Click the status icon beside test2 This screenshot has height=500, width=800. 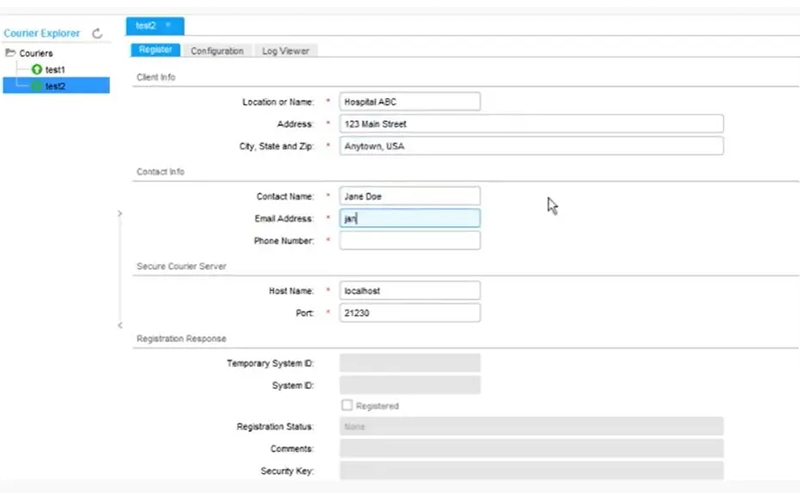pyautogui.click(x=37, y=86)
